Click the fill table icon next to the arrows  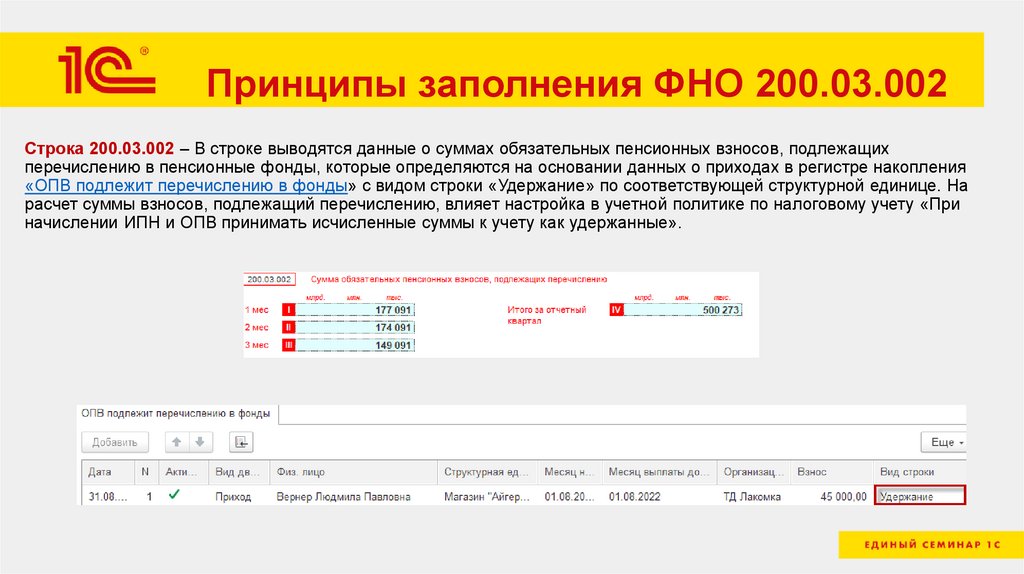click(x=241, y=442)
